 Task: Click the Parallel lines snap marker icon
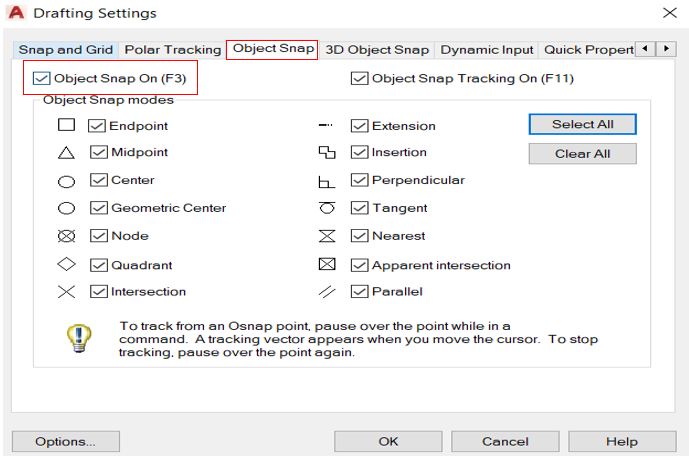coord(327,292)
